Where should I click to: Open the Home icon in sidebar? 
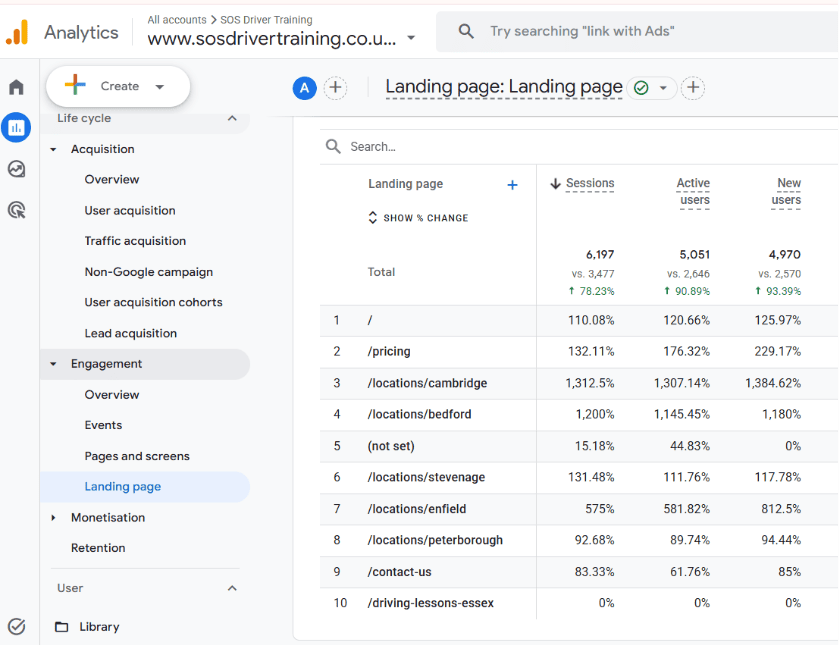(x=17, y=87)
